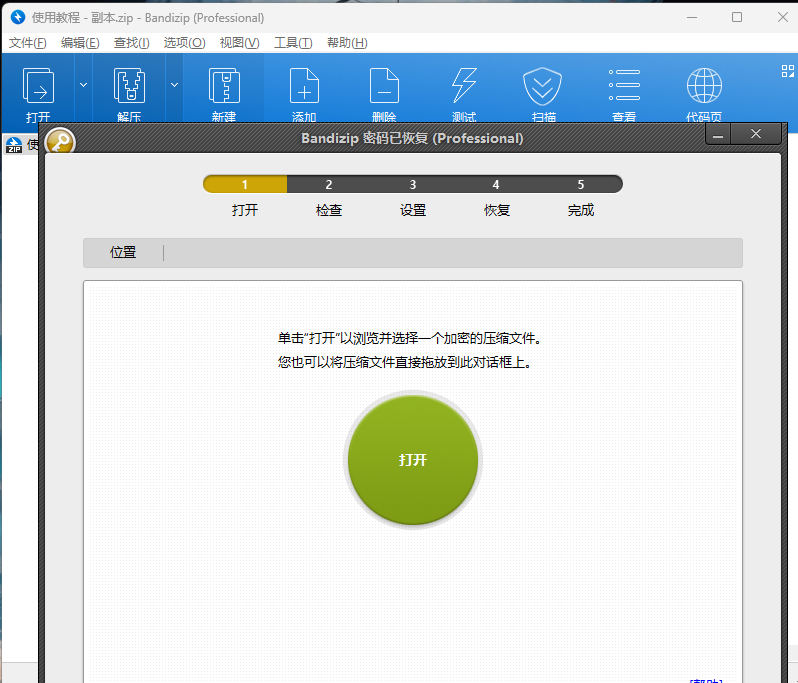Open the 查找(I) menu

click(x=131, y=43)
